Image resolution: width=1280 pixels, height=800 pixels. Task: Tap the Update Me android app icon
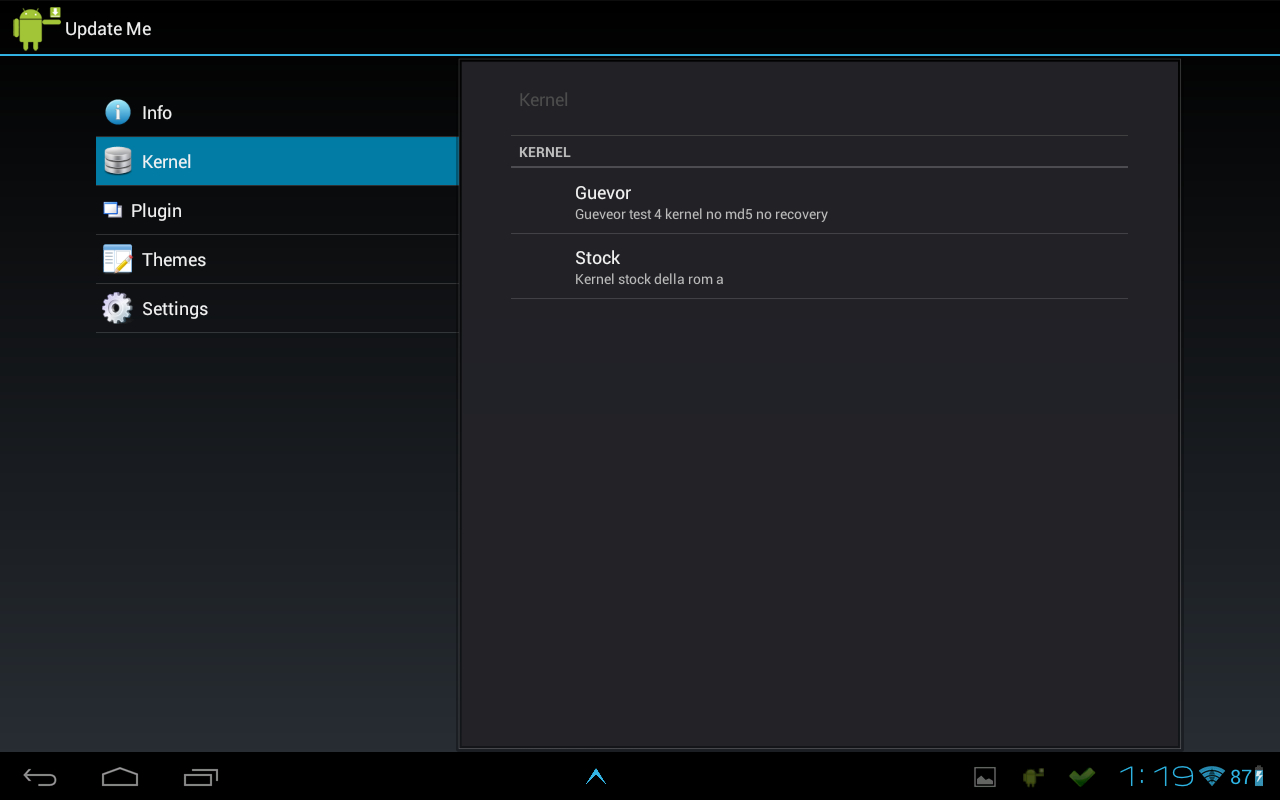(x=36, y=28)
